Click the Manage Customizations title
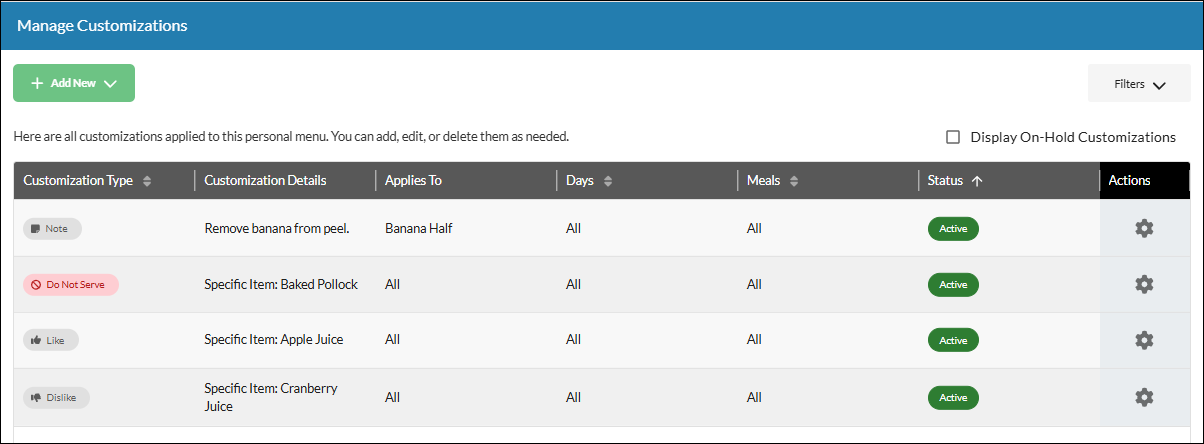 tap(102, 26)
